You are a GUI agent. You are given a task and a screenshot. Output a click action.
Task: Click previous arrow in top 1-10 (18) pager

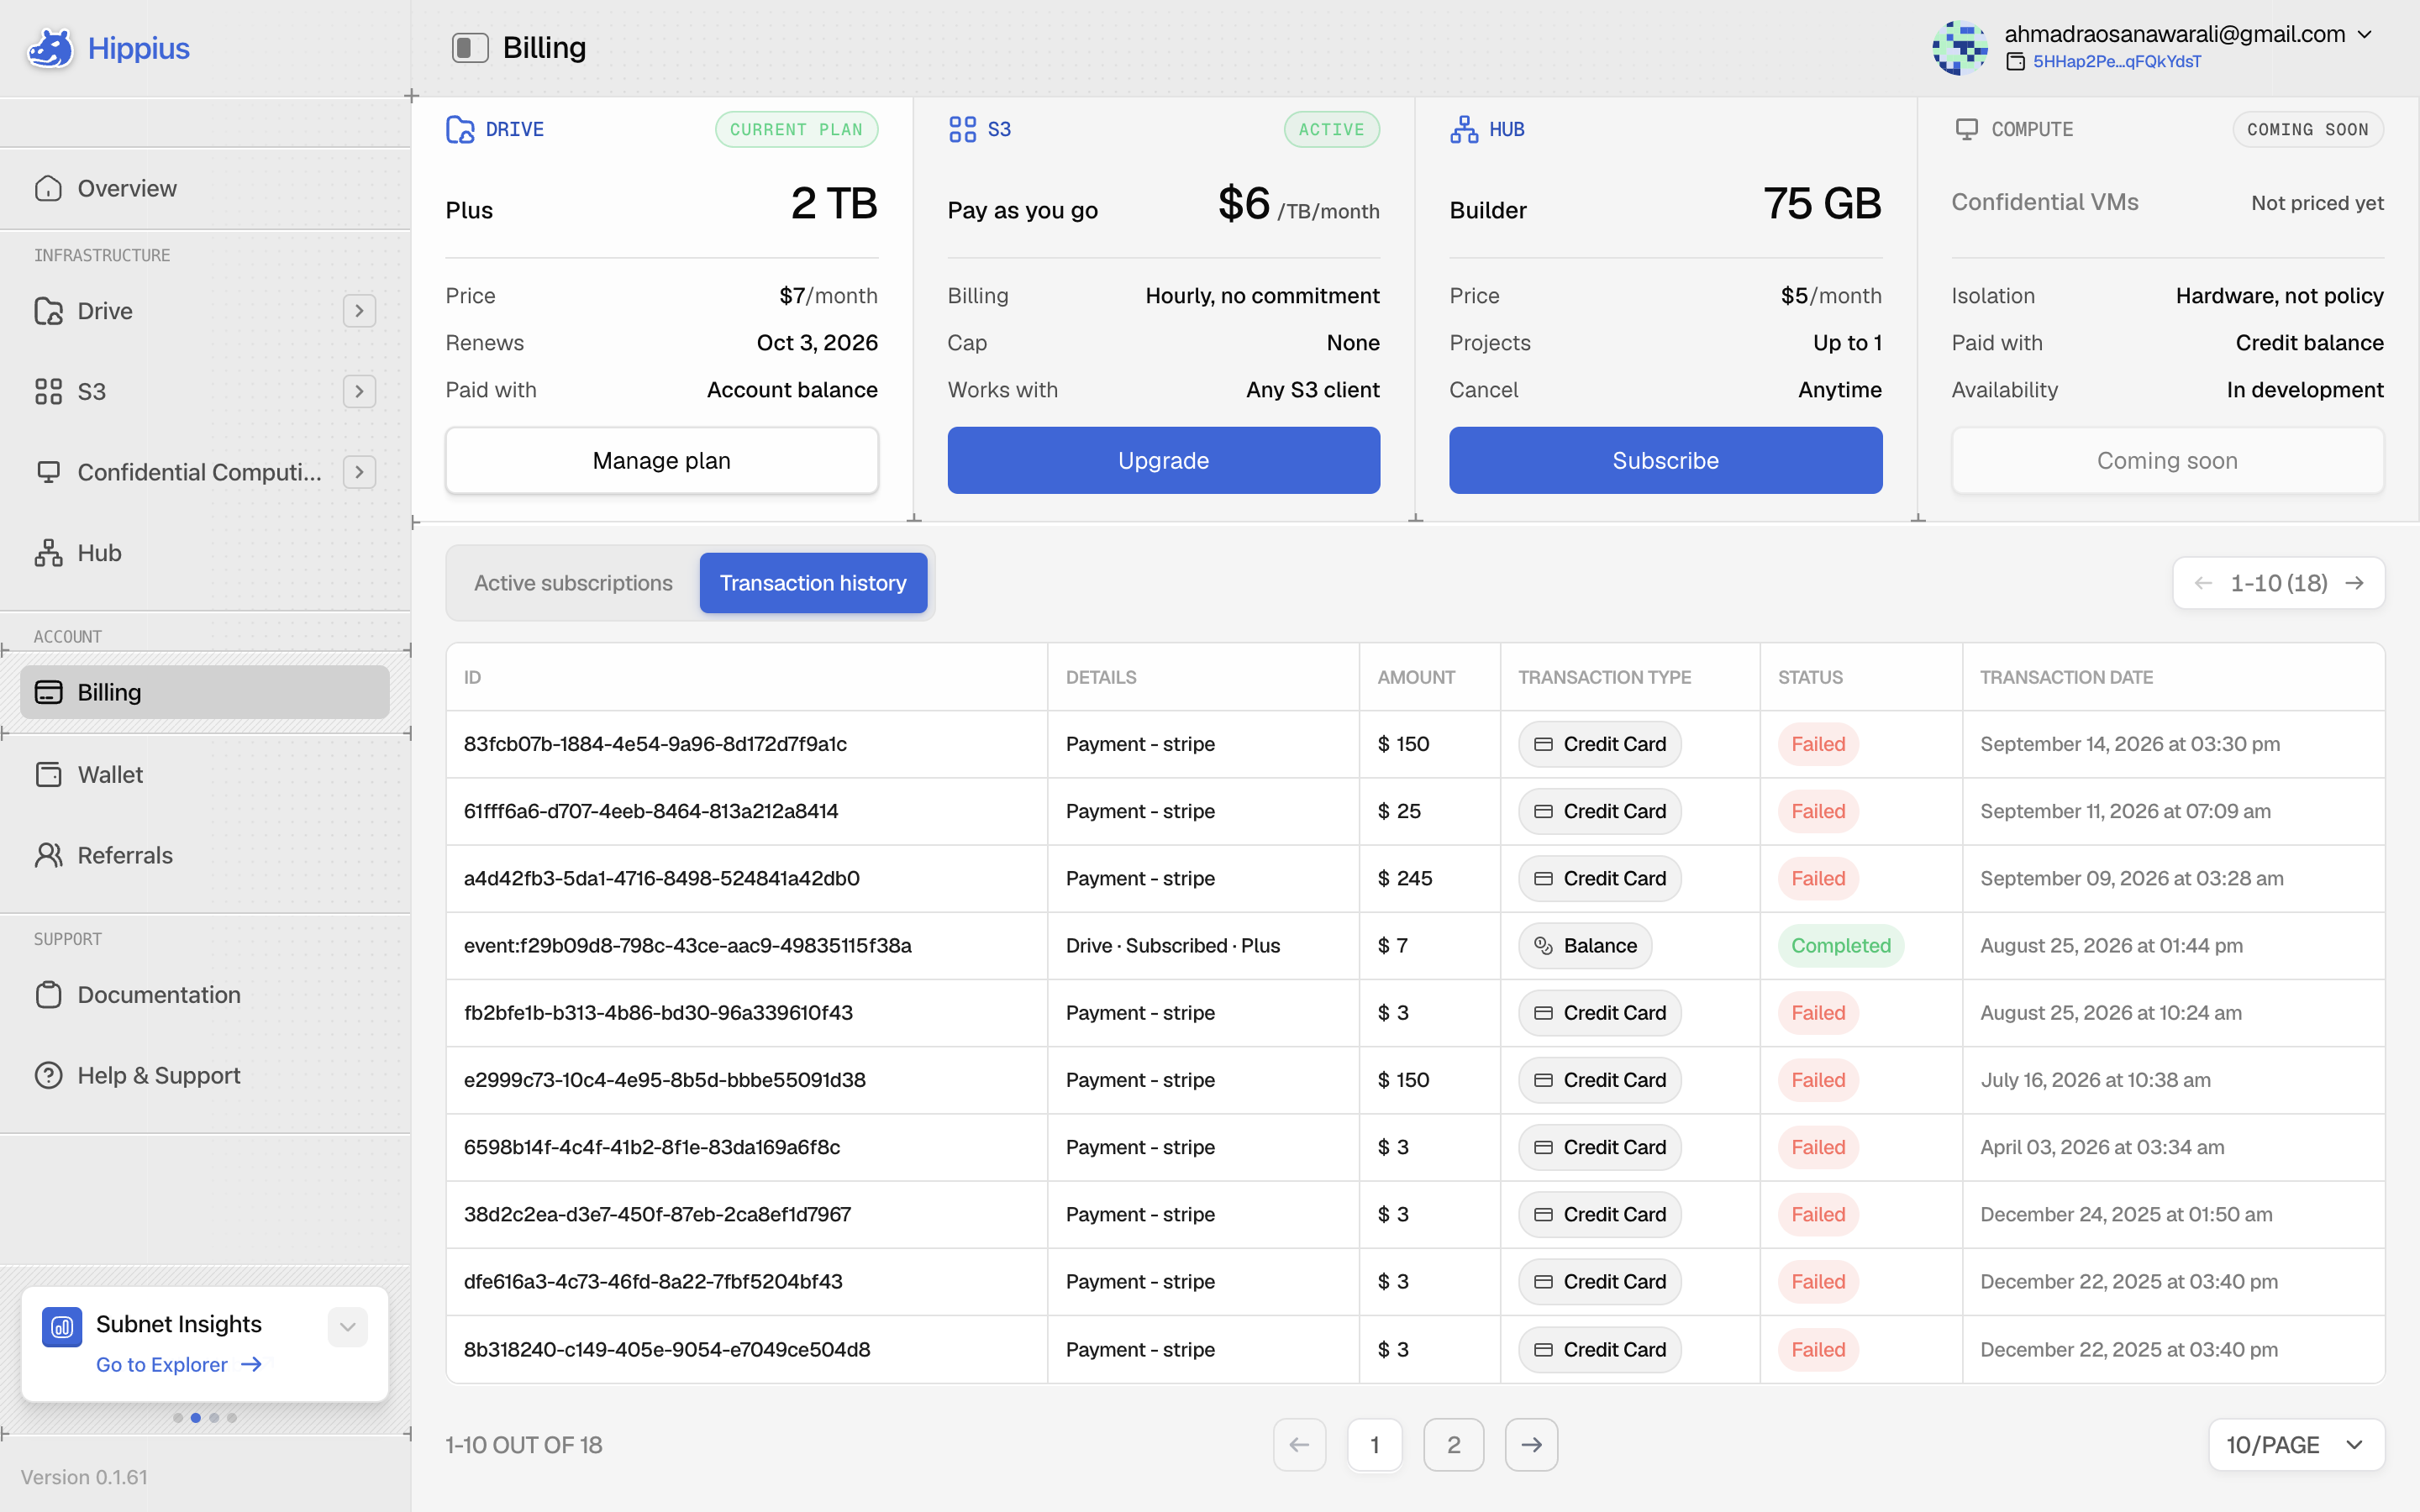[2203, 583]
